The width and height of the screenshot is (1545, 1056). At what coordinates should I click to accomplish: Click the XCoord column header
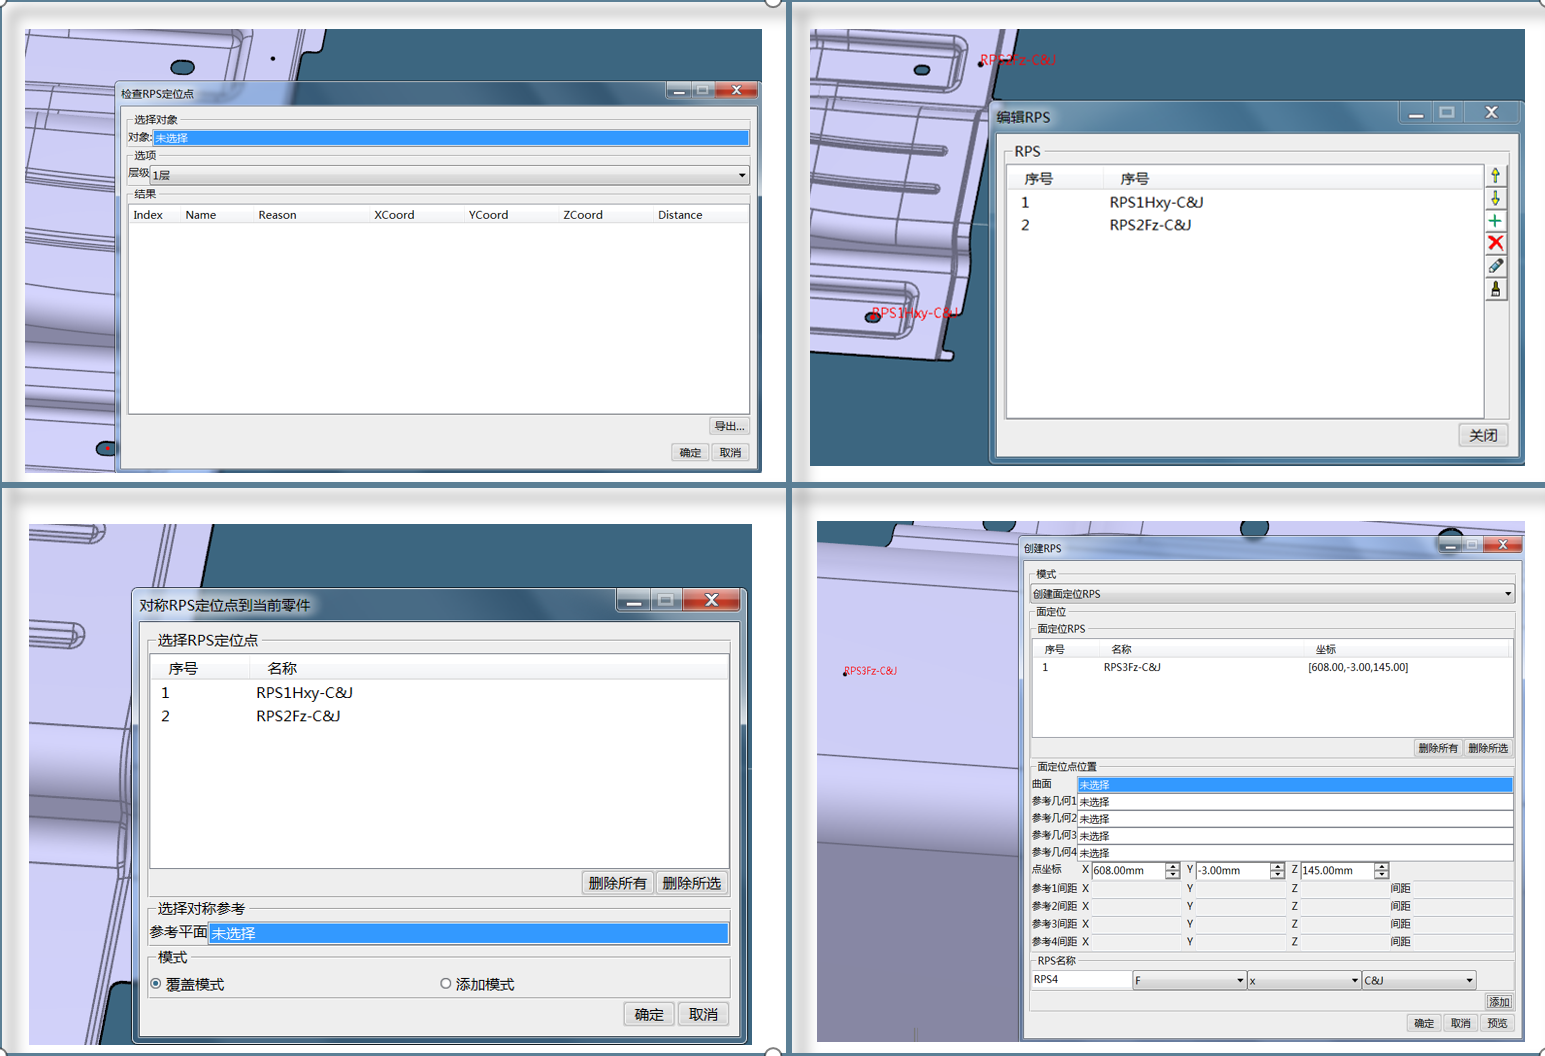coord(394,215)
